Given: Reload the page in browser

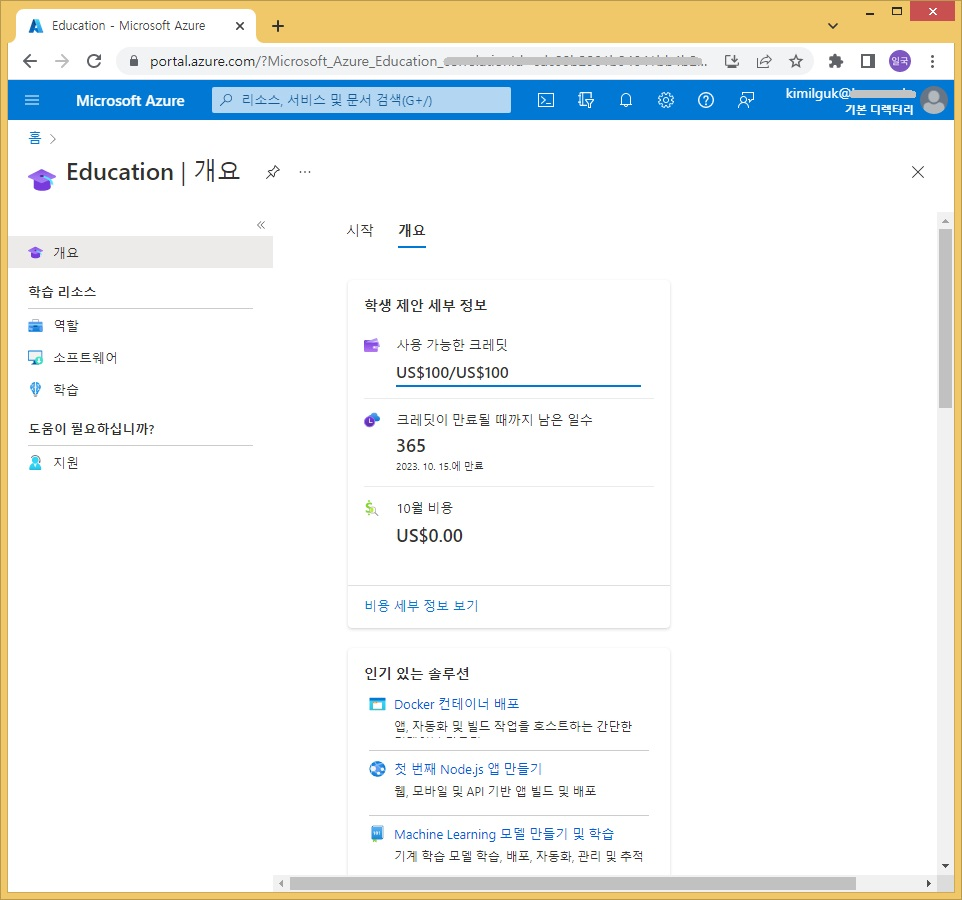Looking at the screenshot, I should [x=94, y=61].
